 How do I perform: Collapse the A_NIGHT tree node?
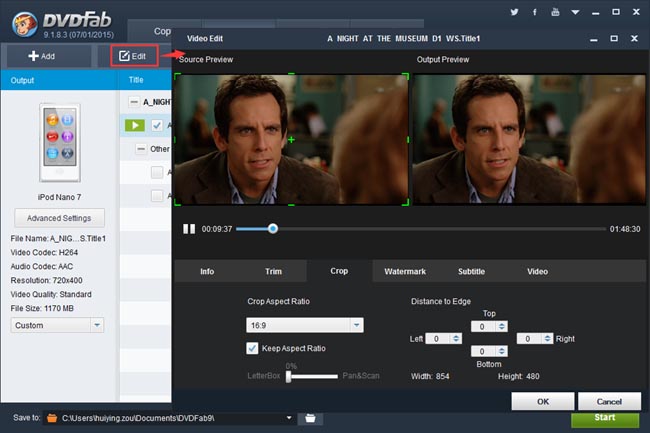point(134,102)
